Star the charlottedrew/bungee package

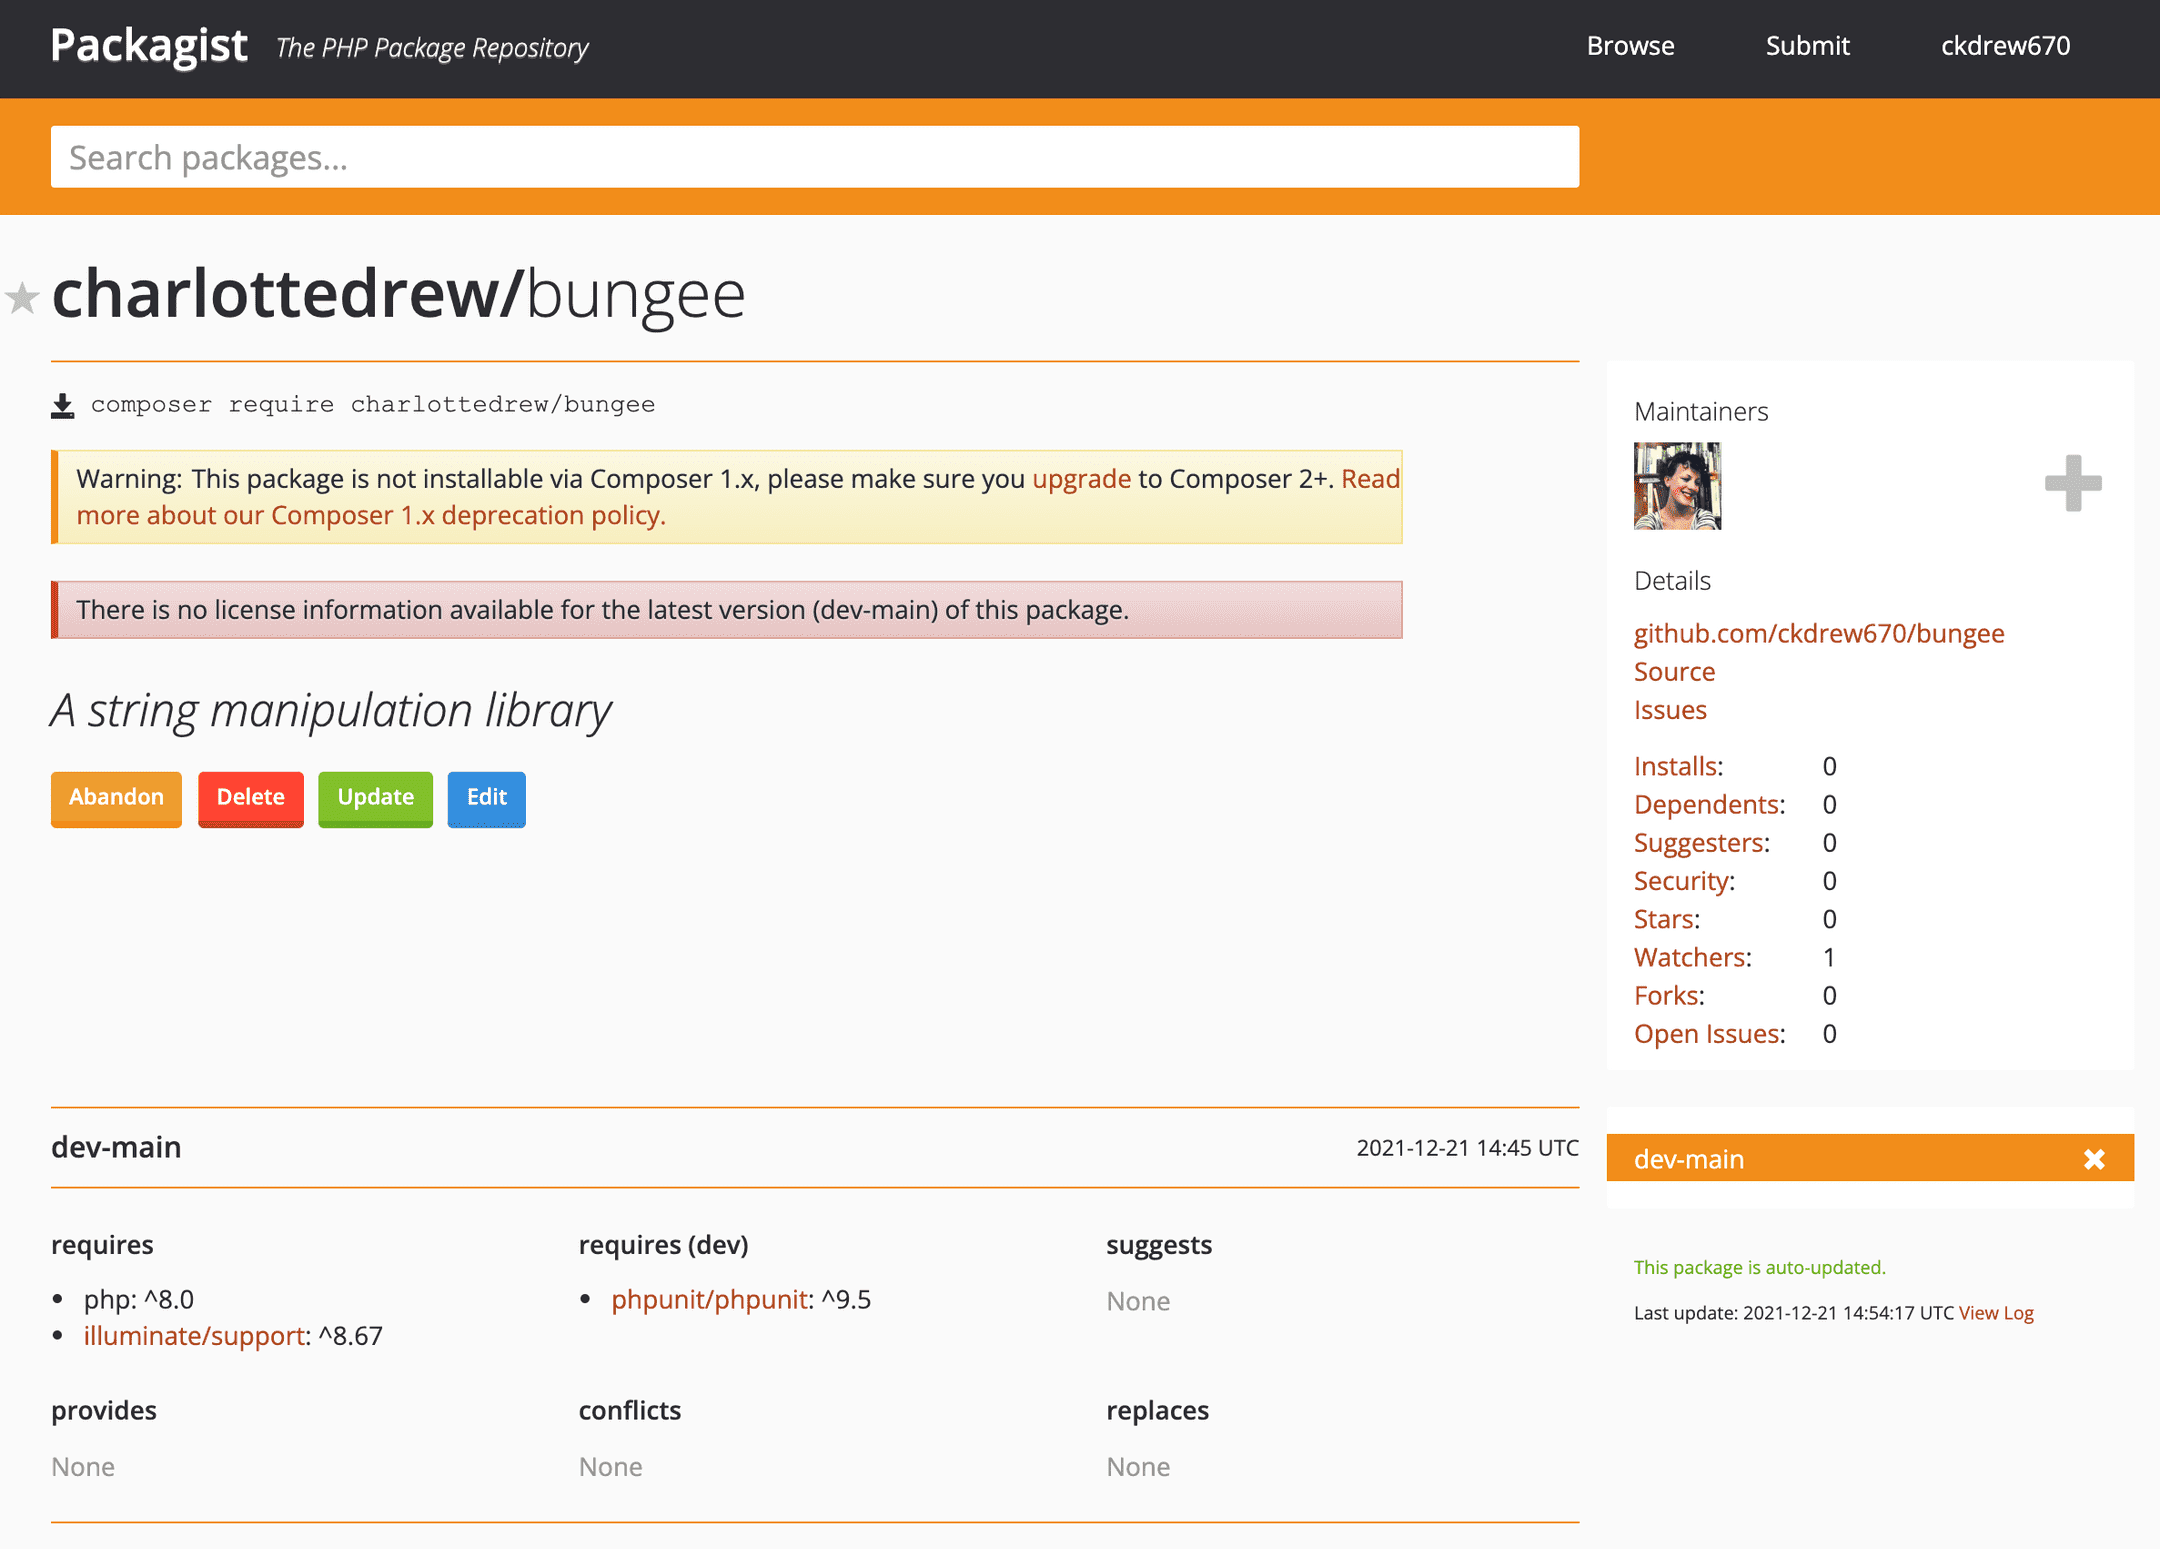22,298
